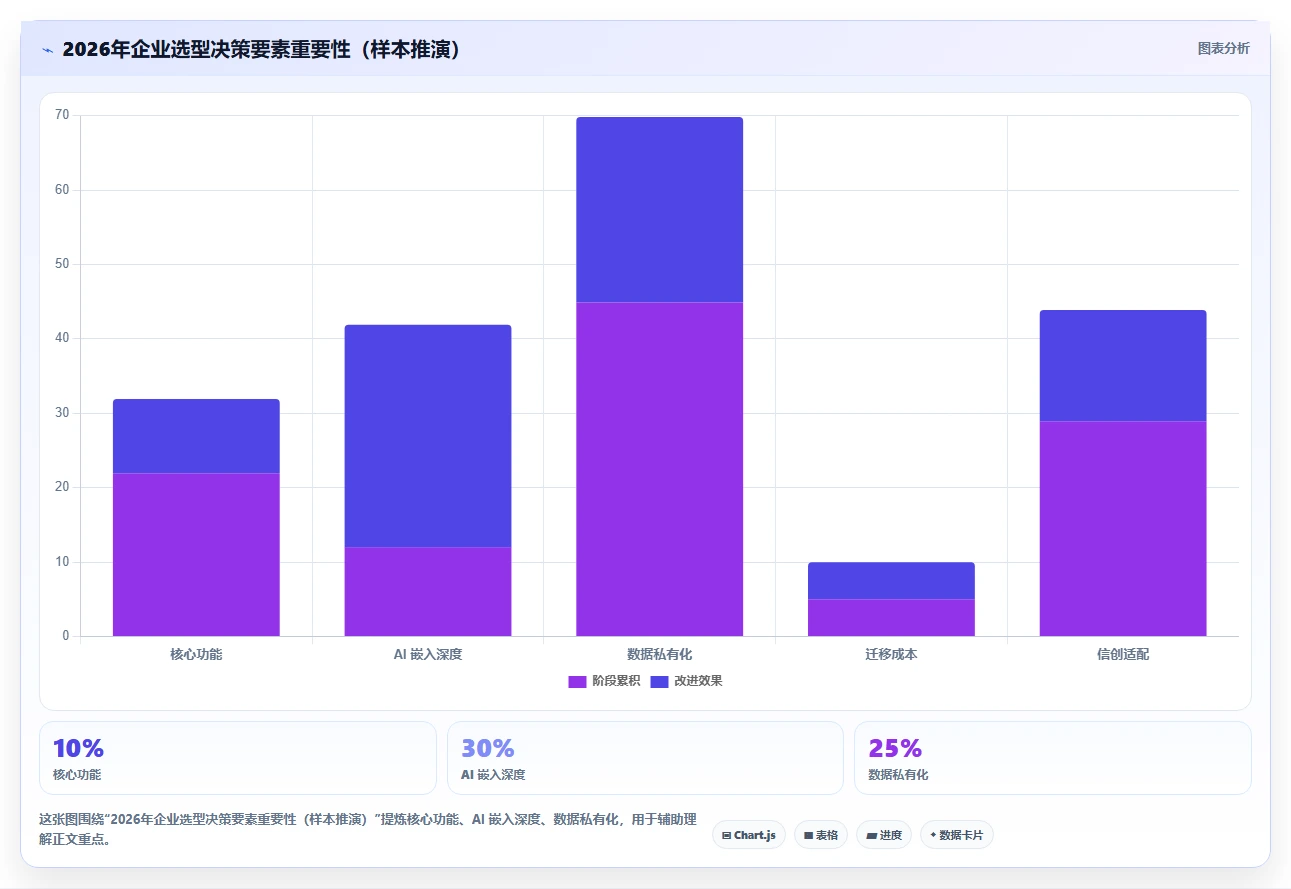The width and height of the screenshot is (1291, 889).
Task: Click the 数据卡片 tag chip
Action: tap(957, 835)
